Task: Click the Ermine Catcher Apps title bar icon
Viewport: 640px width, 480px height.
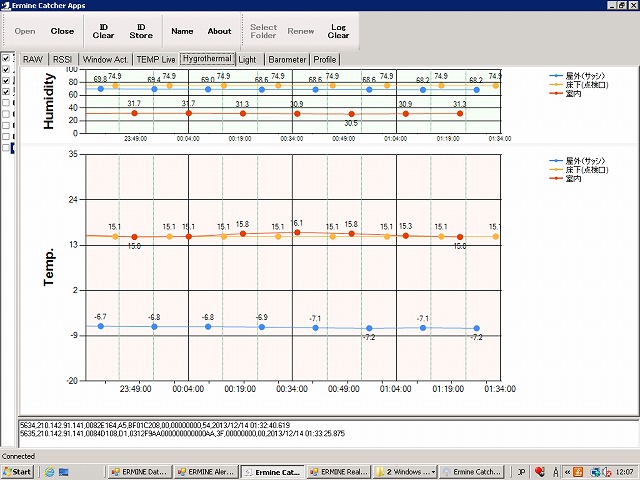Action: point(7,6)
